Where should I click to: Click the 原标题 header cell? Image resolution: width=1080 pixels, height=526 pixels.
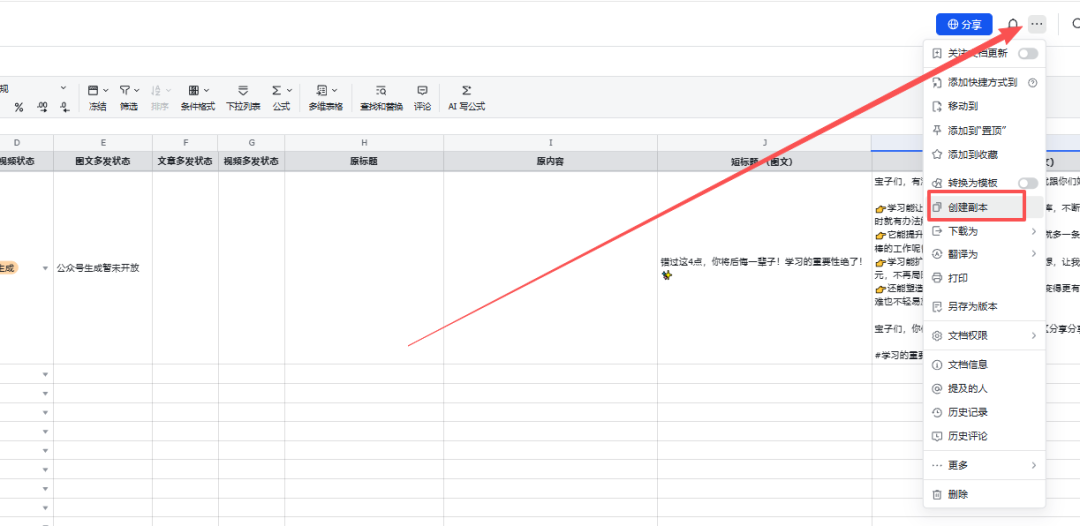[364, 161]
